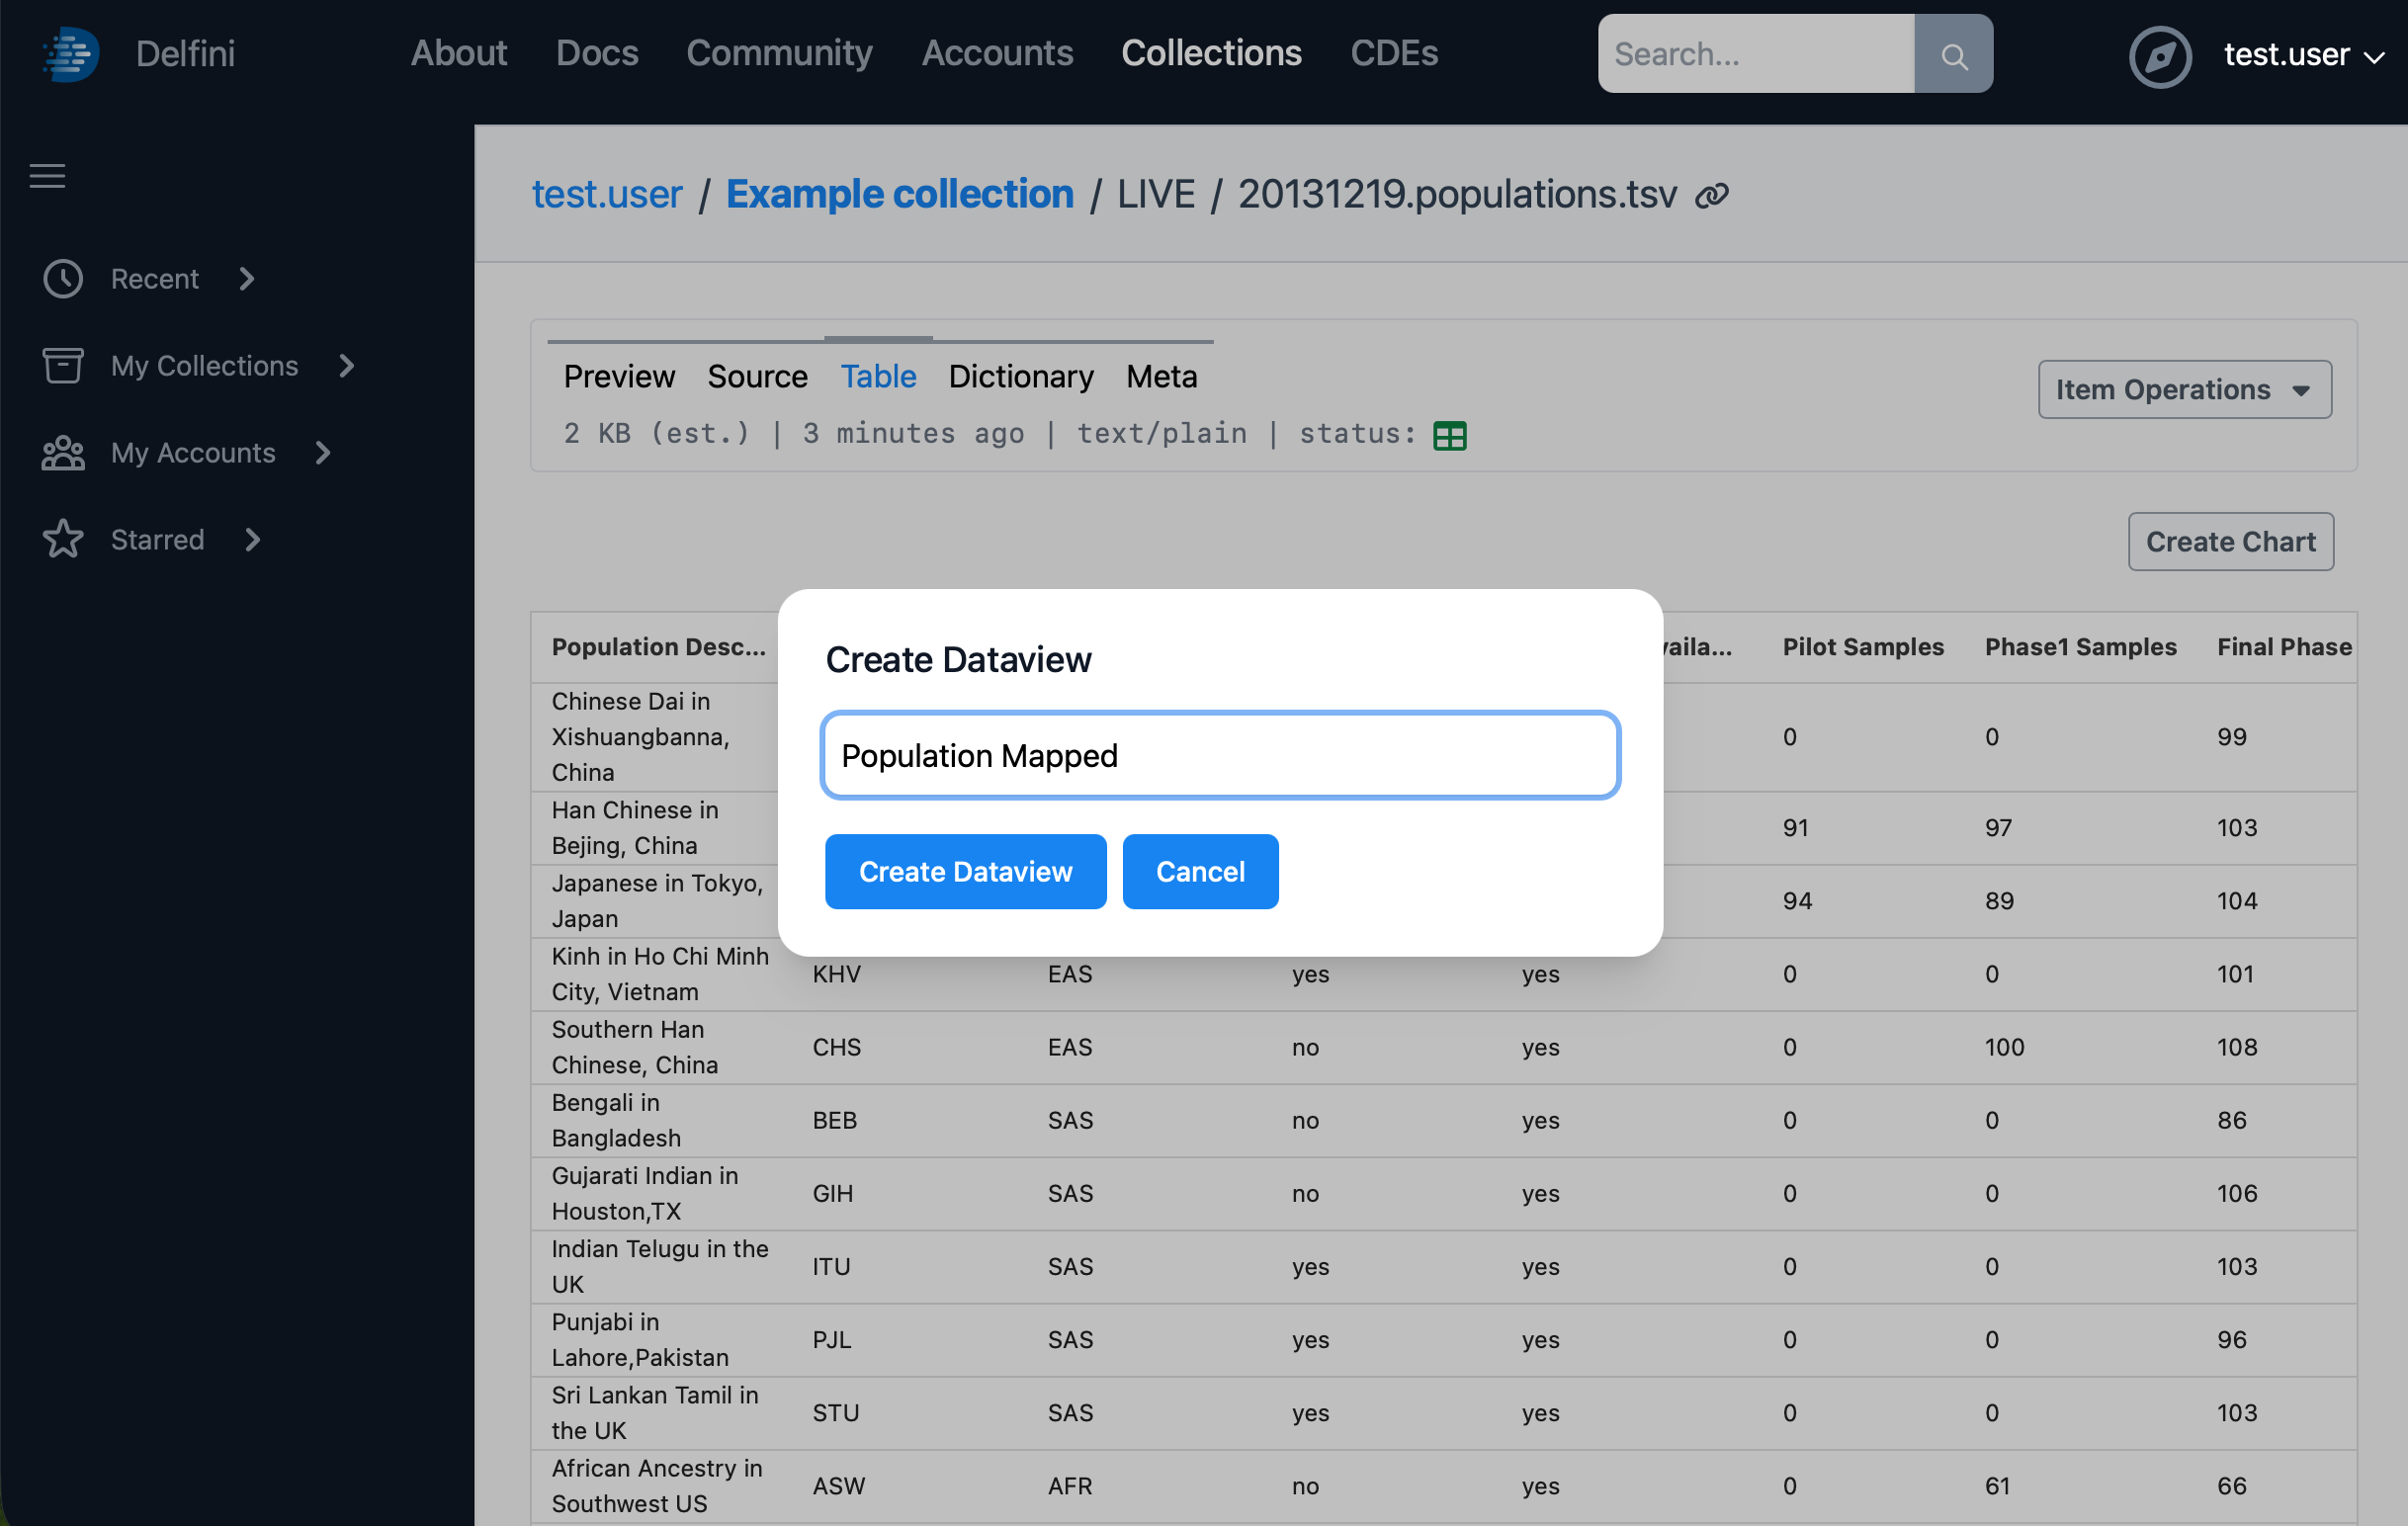Click the Recent clock icon
2408x1526 pixels.
pos(63,279)
